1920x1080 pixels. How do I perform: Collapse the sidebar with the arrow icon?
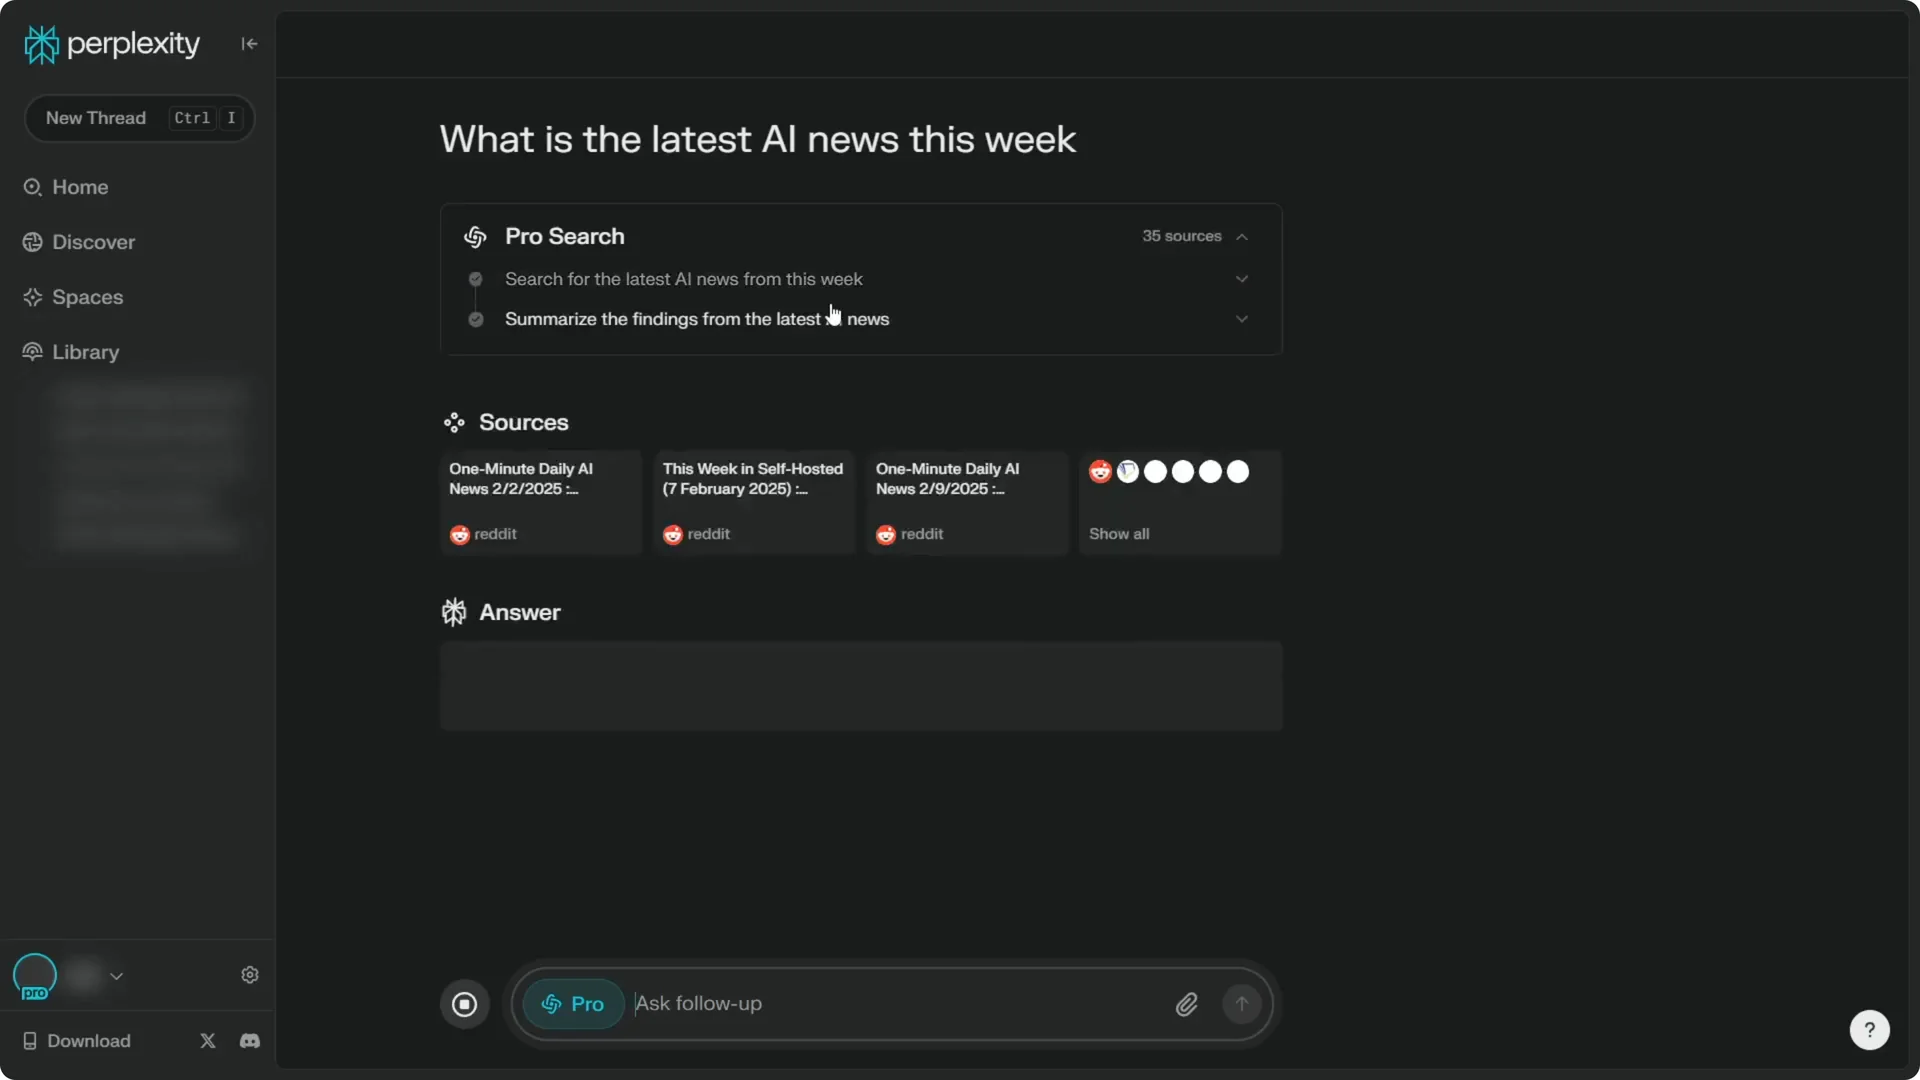(248, 43)
